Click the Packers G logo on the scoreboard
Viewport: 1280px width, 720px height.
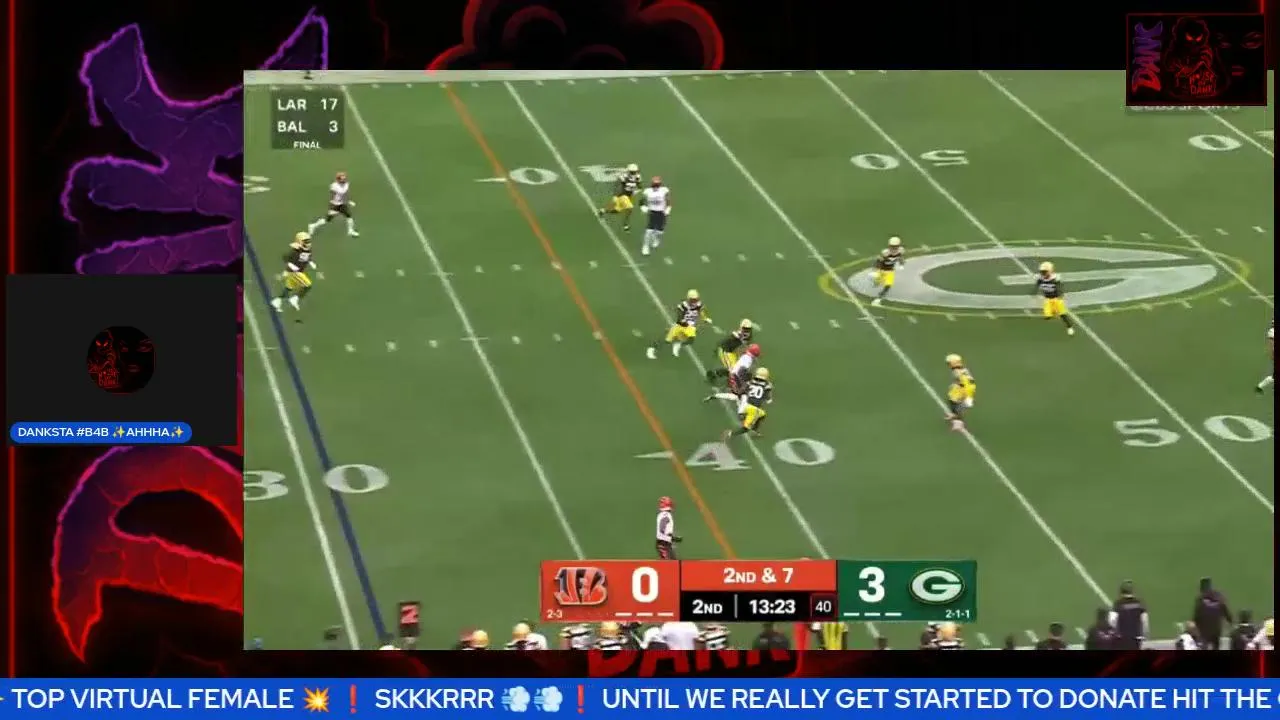(936, 586)
